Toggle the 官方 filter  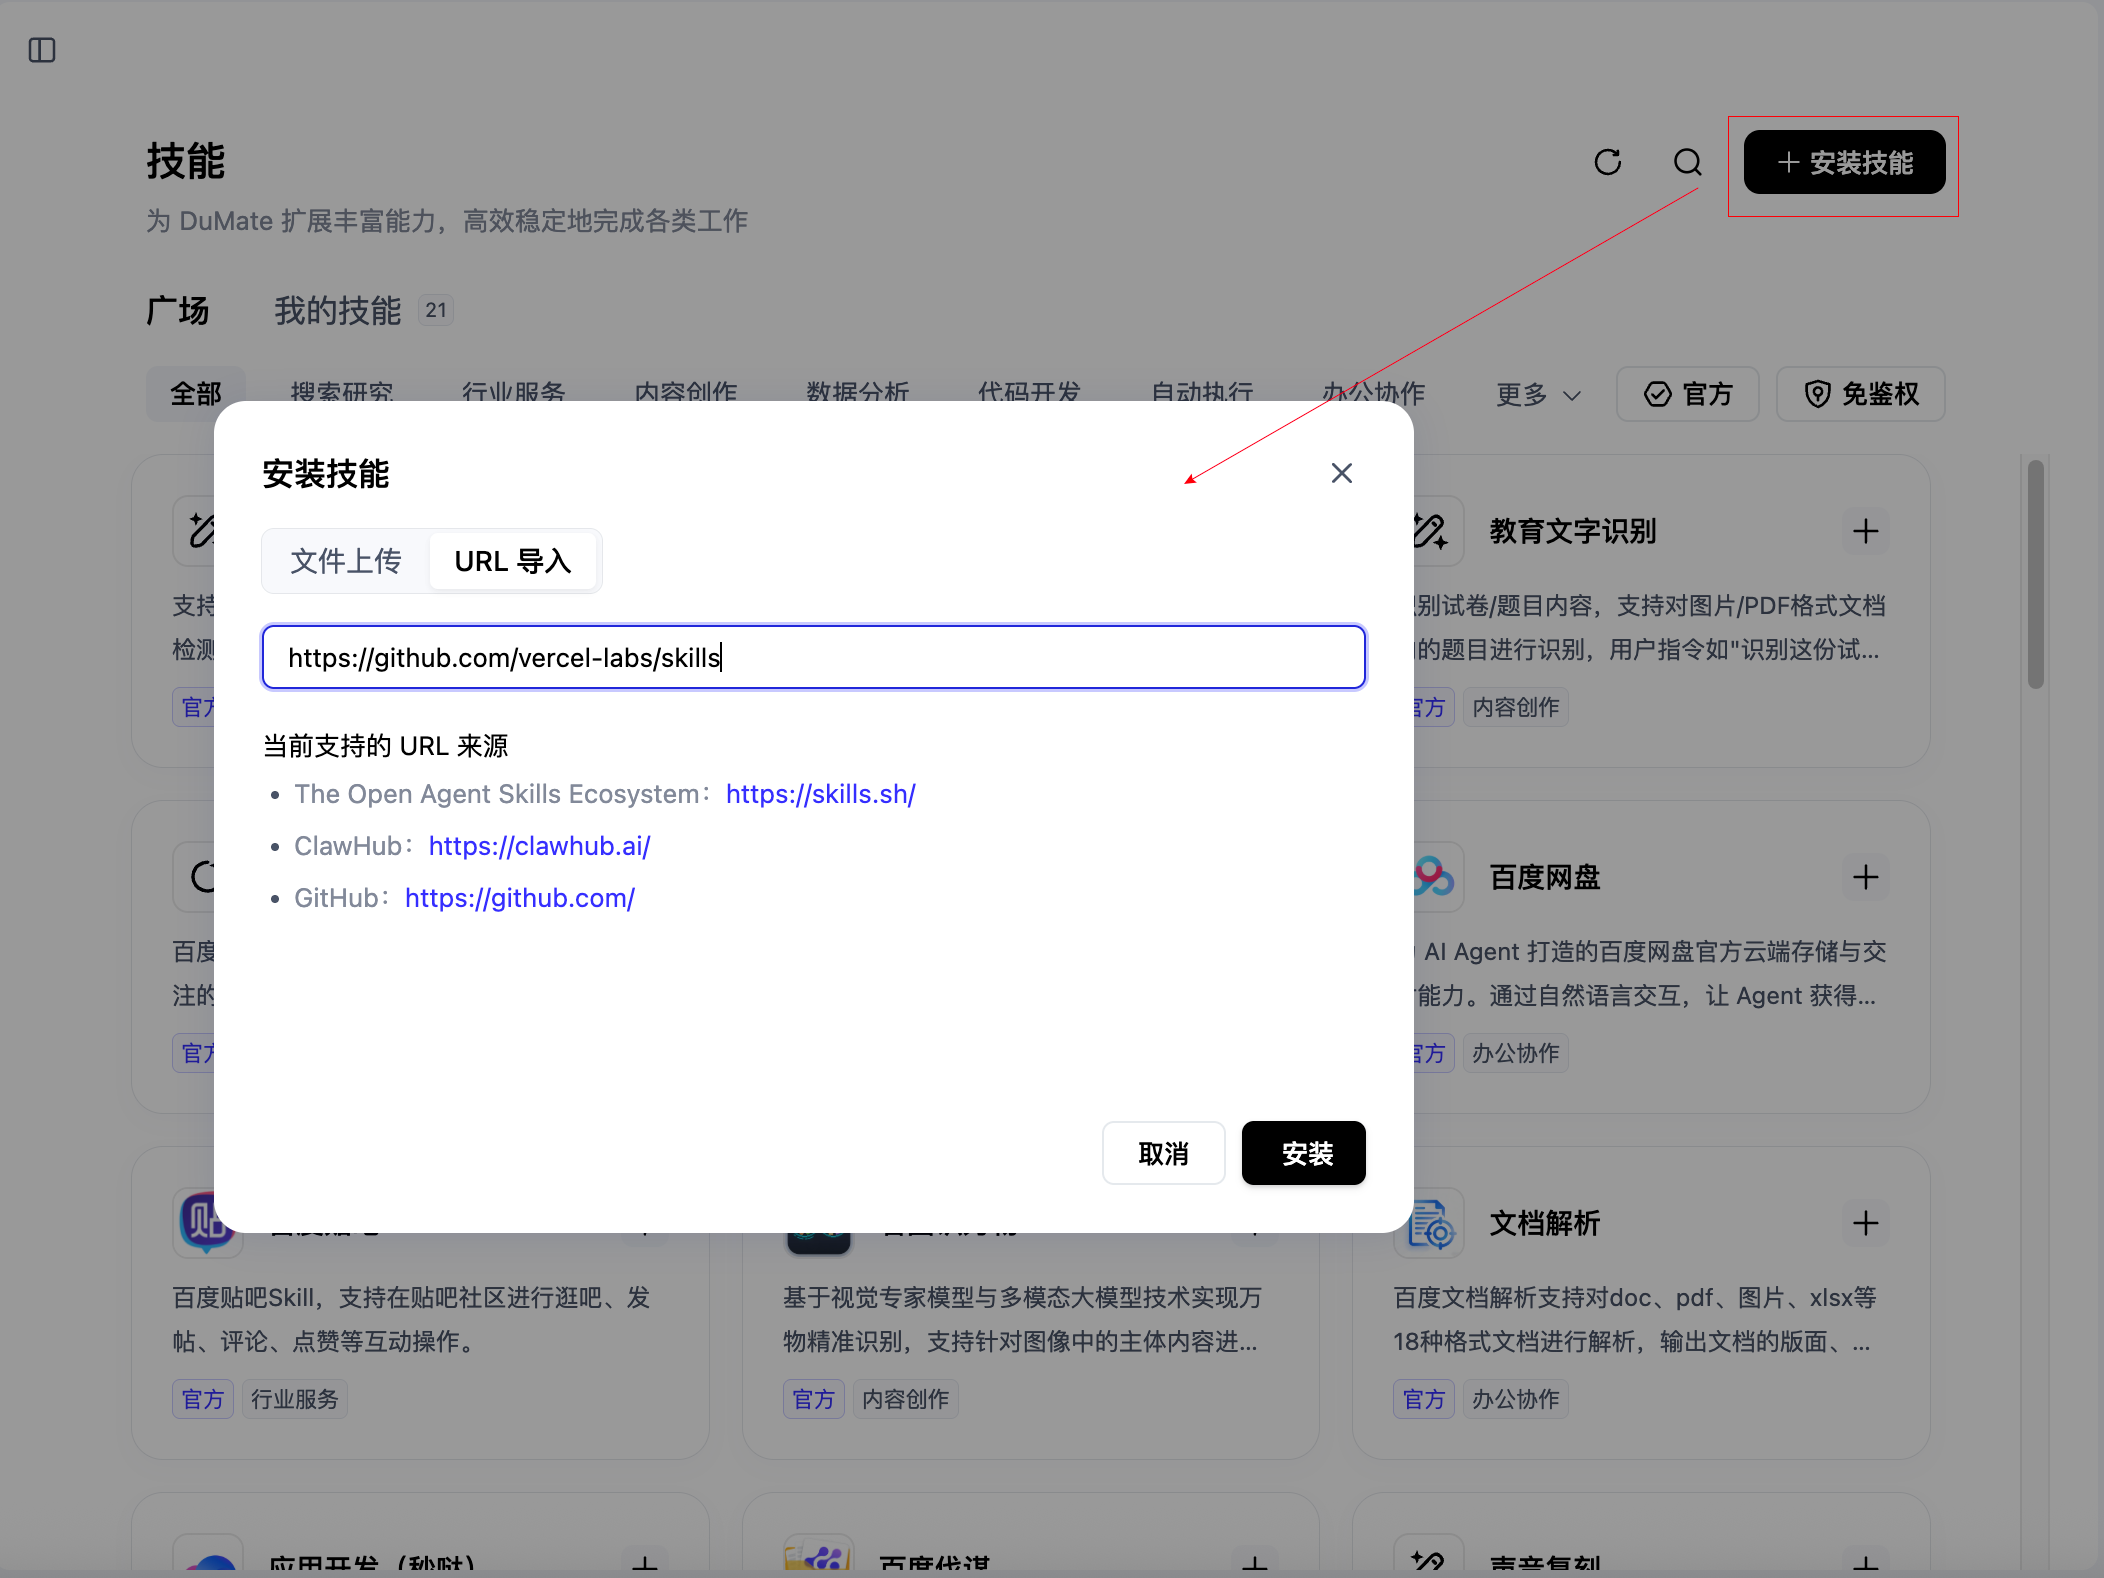point(1688,394)
